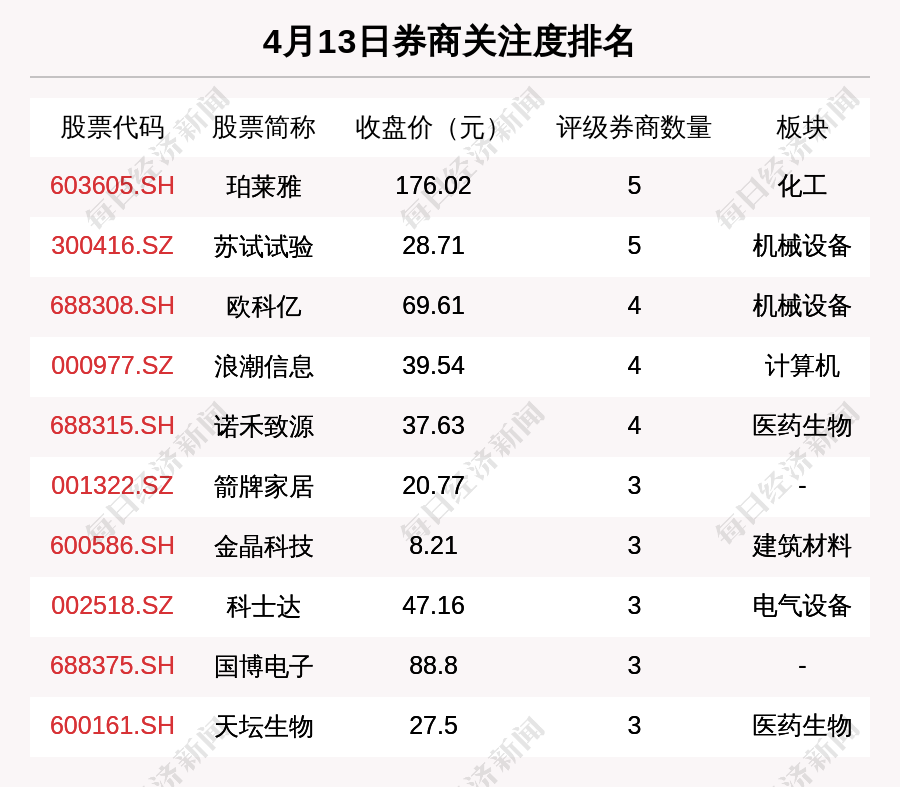Click broker count 3 in 箭牌家居 row

[x=634, y=486]
